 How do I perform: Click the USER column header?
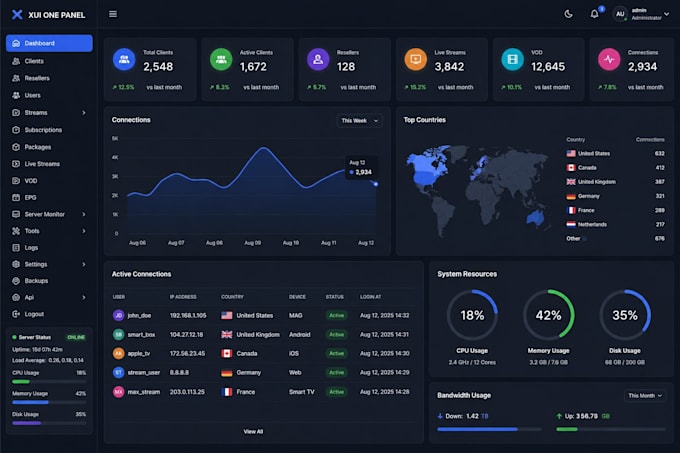click(x=119, y=297)
